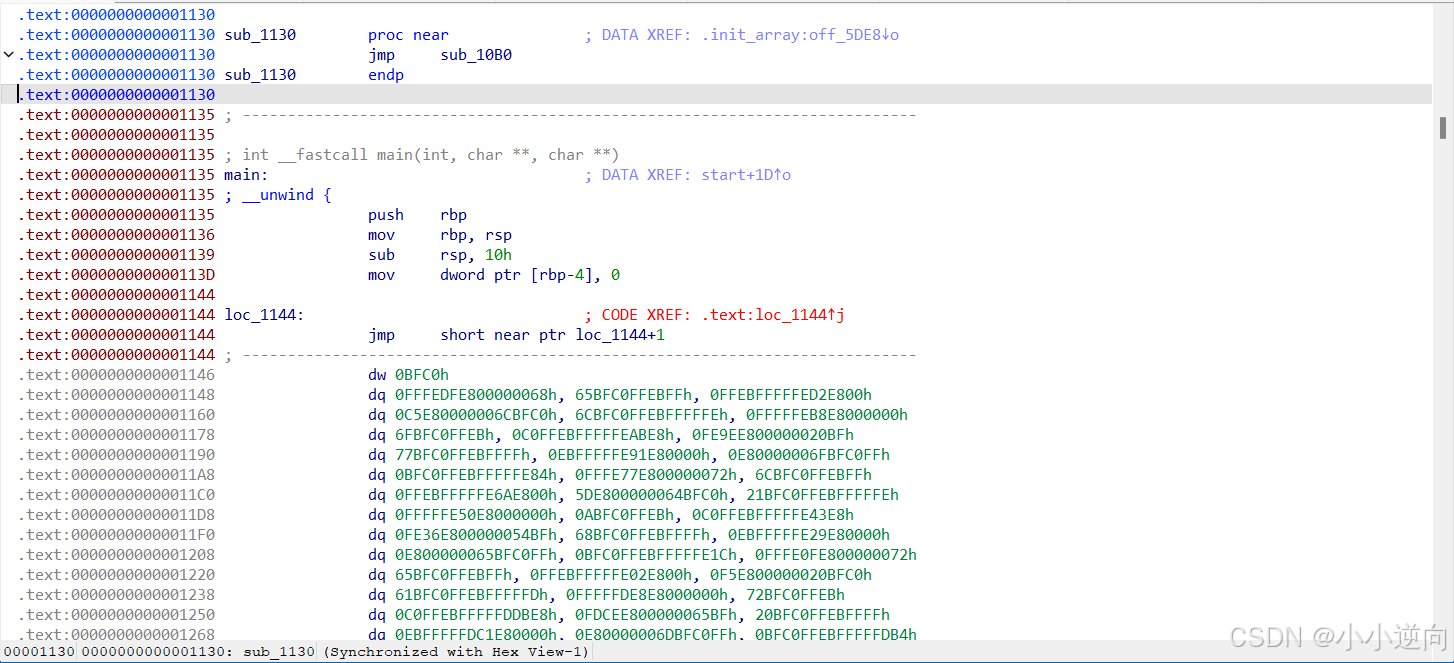This screenshot has width=1454, height=663.
Task: Collapse the sub_1130 function using its chevron
Action: pyautogui.click(x=8, y=54)
